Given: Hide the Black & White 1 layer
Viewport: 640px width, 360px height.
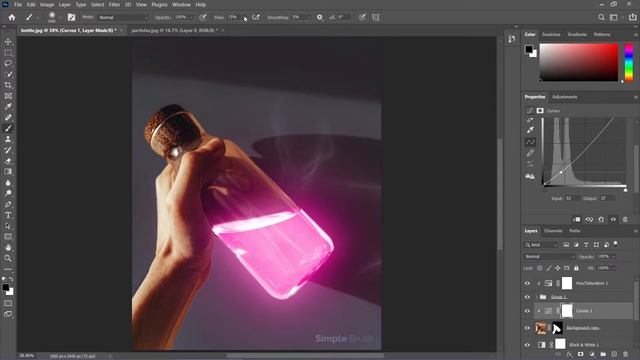Looking at the screenshot, I should pos(527,345).
